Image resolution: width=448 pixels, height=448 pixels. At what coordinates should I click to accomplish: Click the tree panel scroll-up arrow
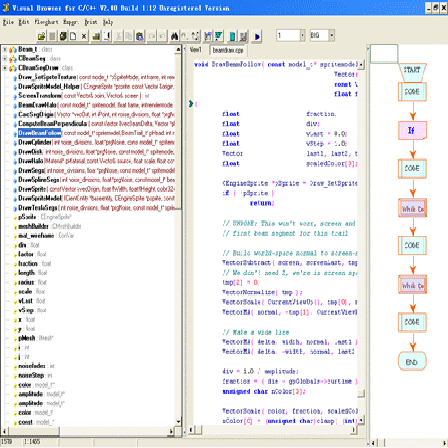click(178, 50)
